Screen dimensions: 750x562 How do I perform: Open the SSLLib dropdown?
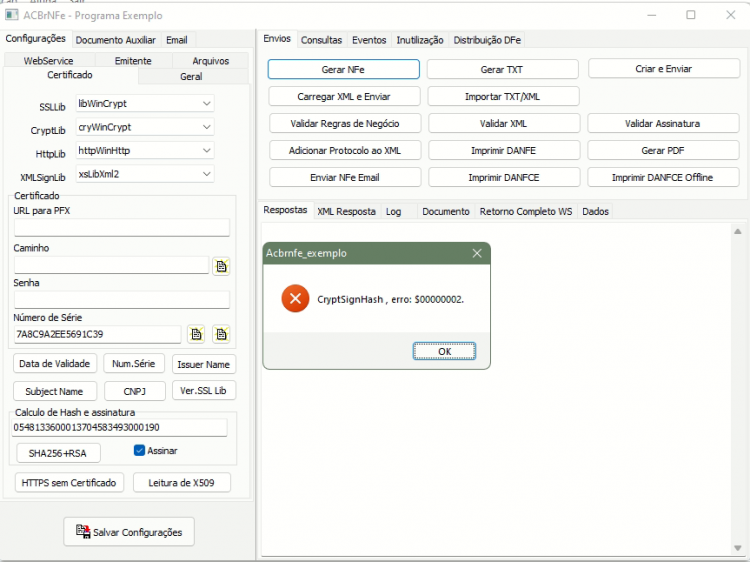145,103
